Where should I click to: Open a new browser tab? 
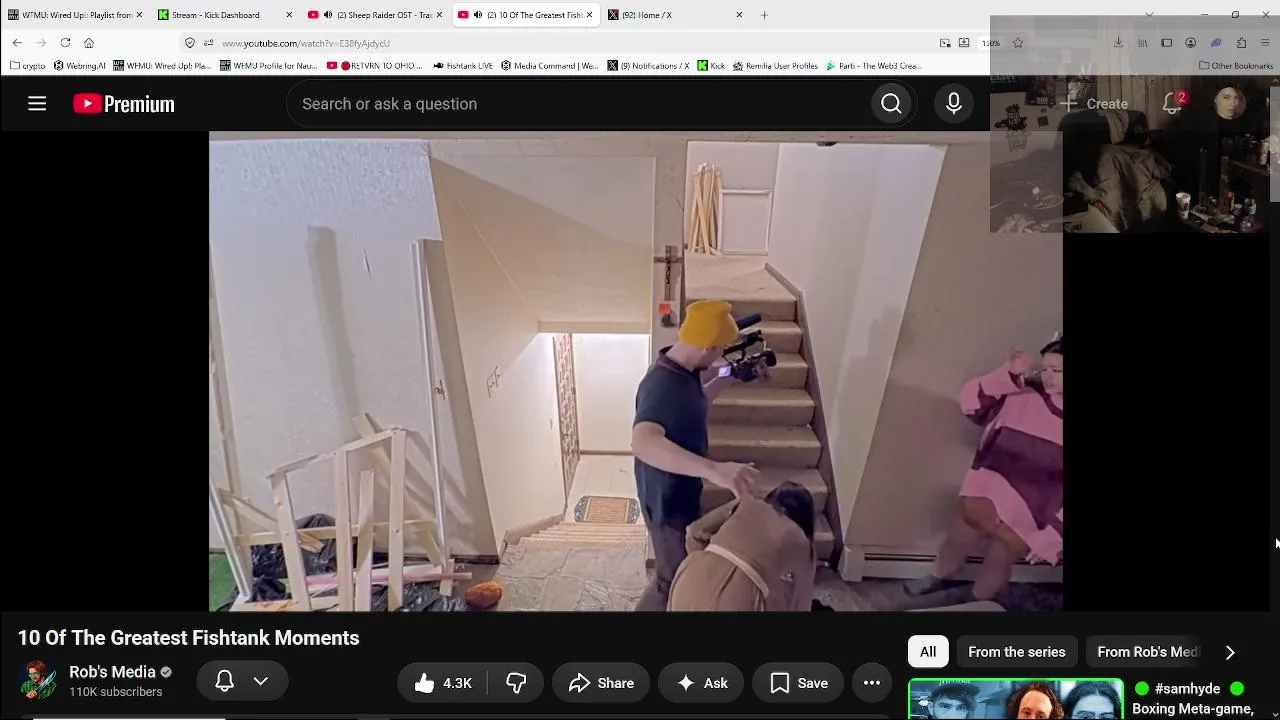(764, 15)
